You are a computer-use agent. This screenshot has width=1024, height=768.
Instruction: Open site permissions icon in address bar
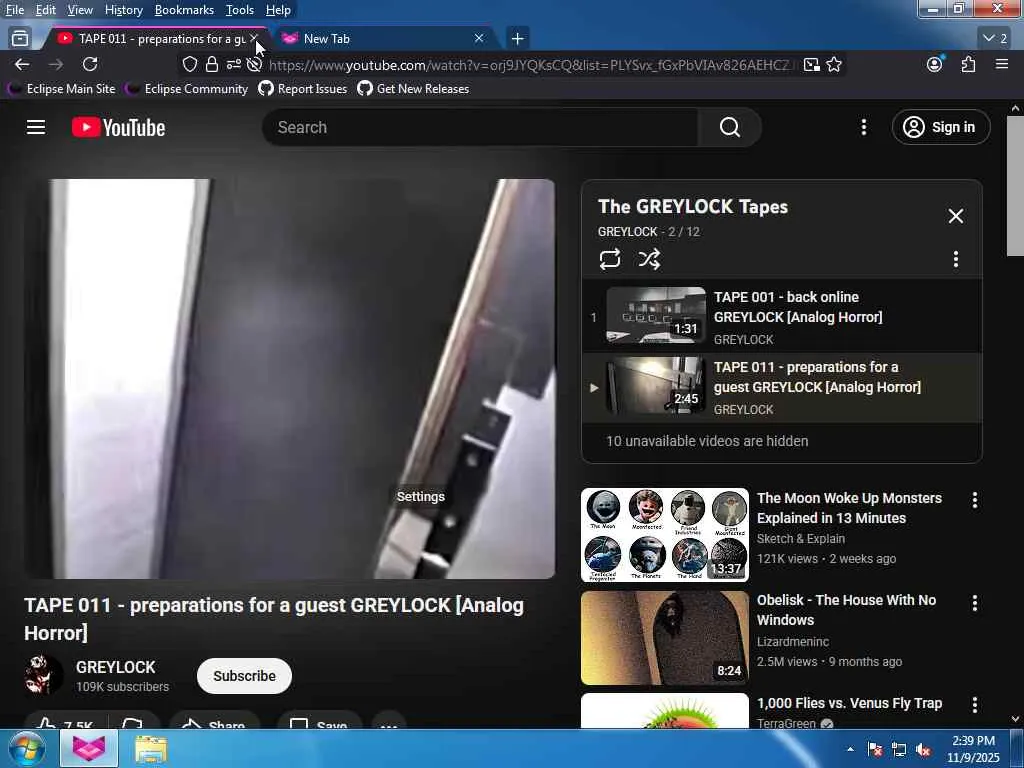(x=233, y=64)
